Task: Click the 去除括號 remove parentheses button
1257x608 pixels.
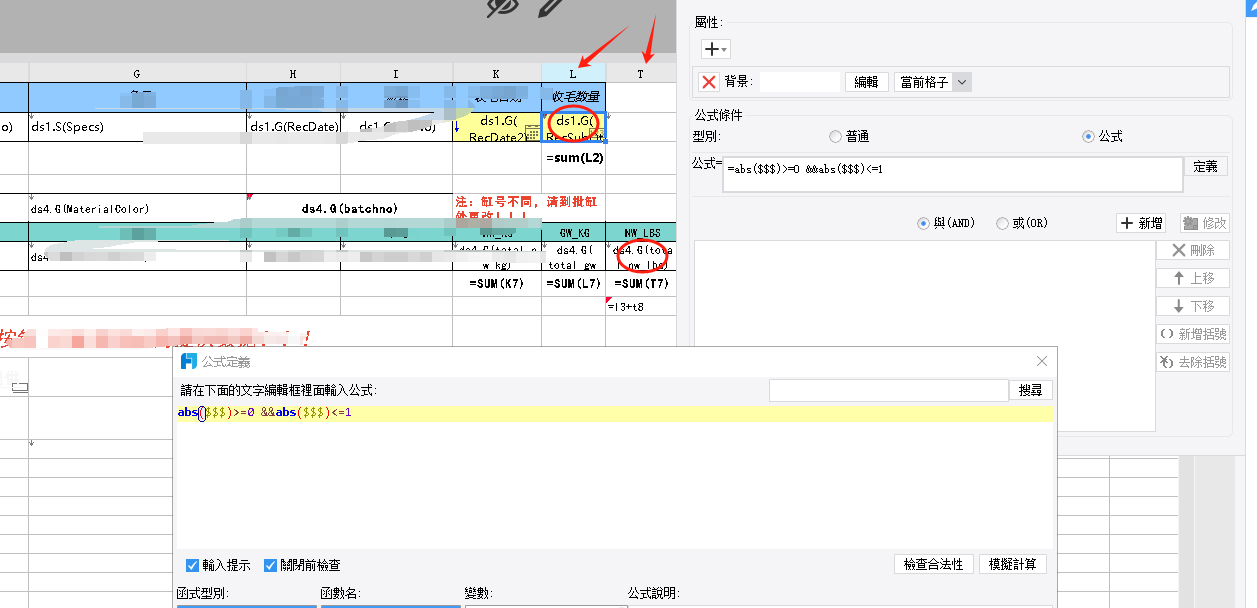Action: [1192, 362]
